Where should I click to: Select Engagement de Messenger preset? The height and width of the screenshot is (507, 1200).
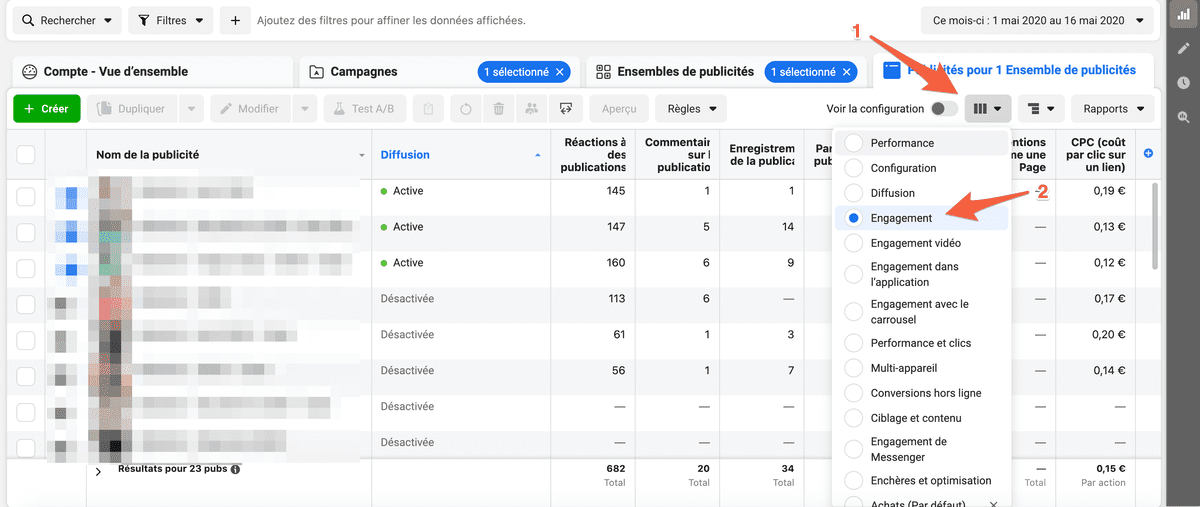(921, 449)
